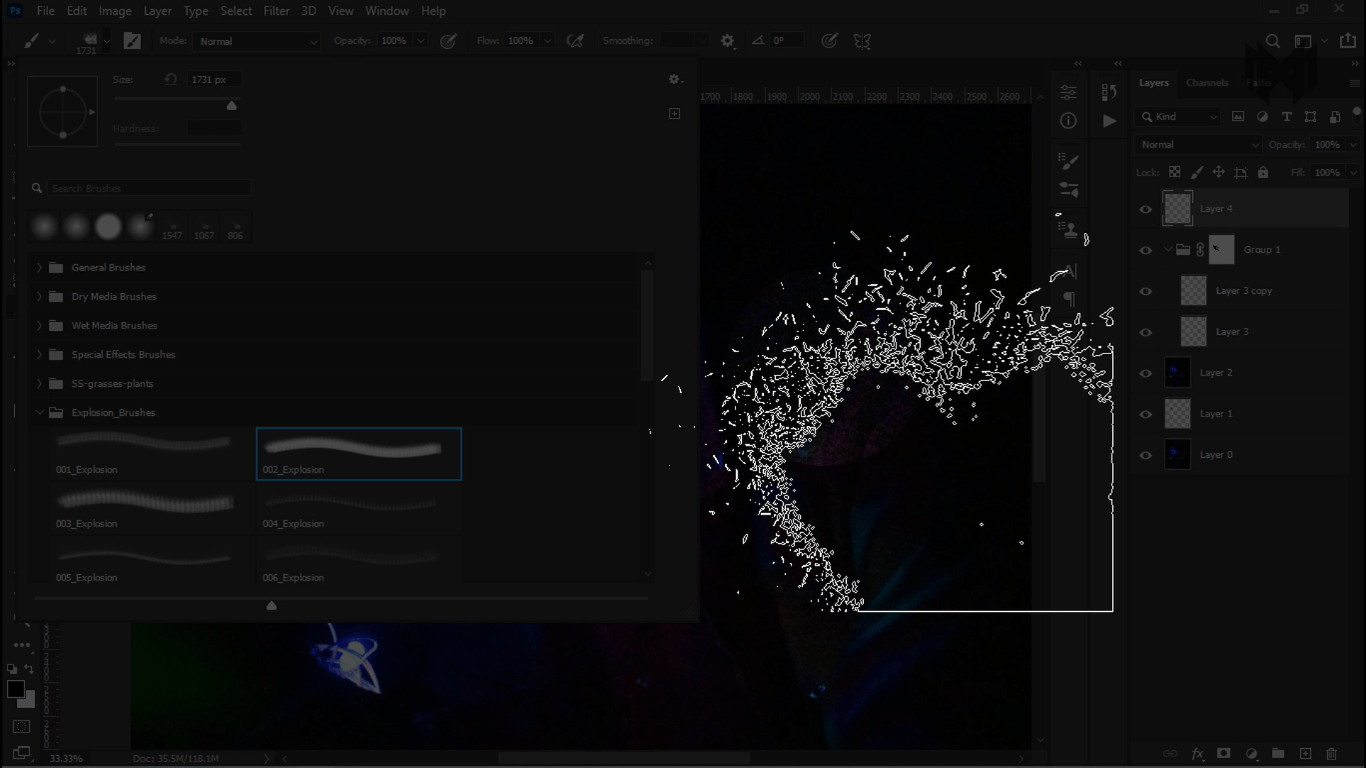Open brush picker settings gear
1366x768 pixels.
pyautogui.click(x=675, y=79)
